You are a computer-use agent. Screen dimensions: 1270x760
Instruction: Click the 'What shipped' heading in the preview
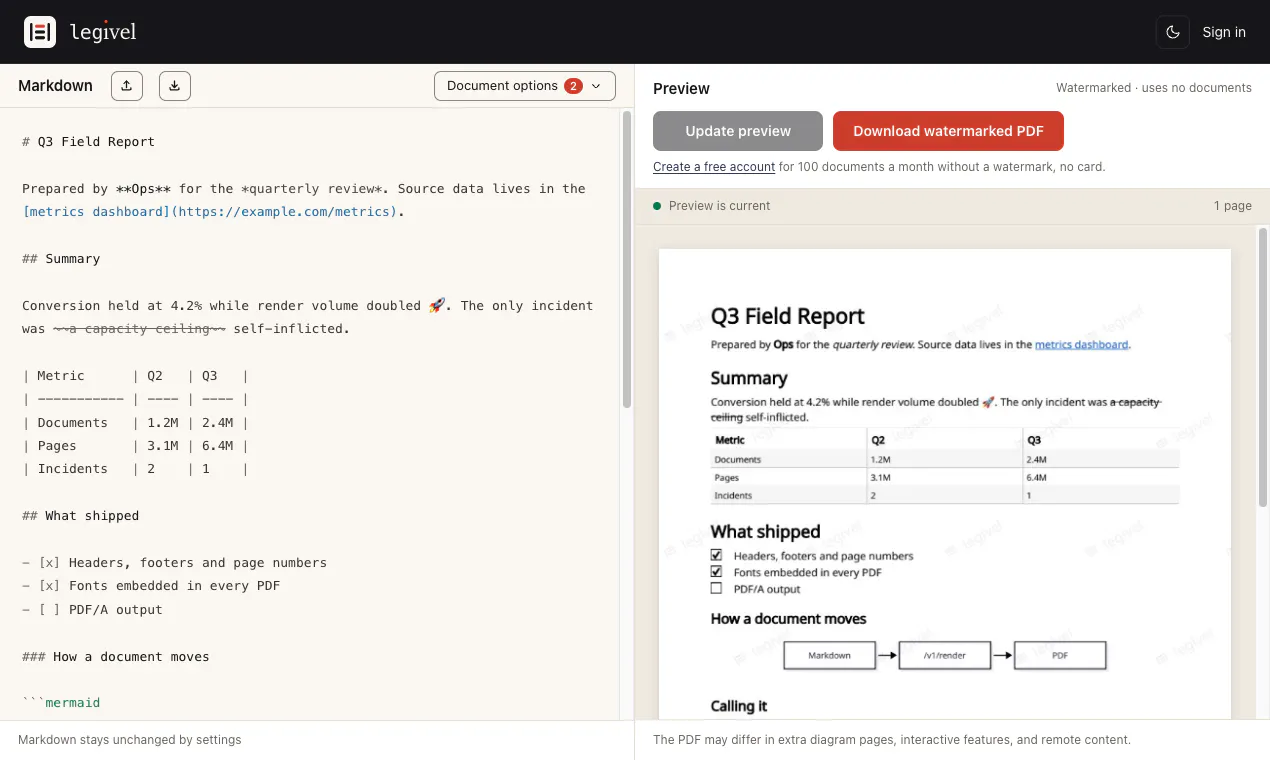click(x=765, y=532)
